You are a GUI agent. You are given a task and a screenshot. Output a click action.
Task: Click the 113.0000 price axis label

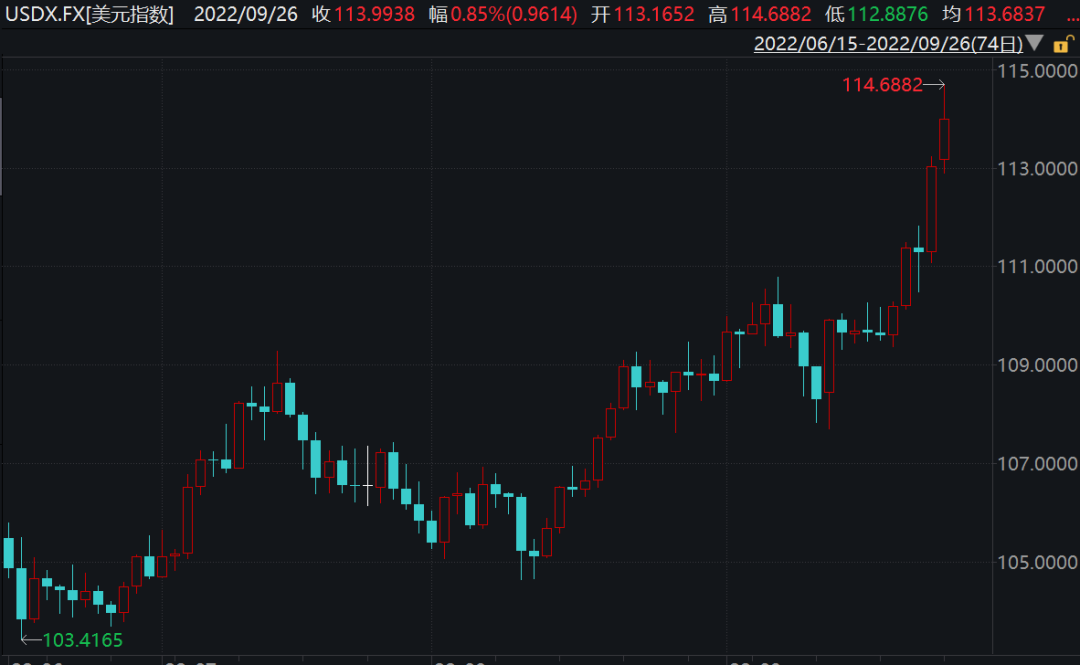[1037, 169]
